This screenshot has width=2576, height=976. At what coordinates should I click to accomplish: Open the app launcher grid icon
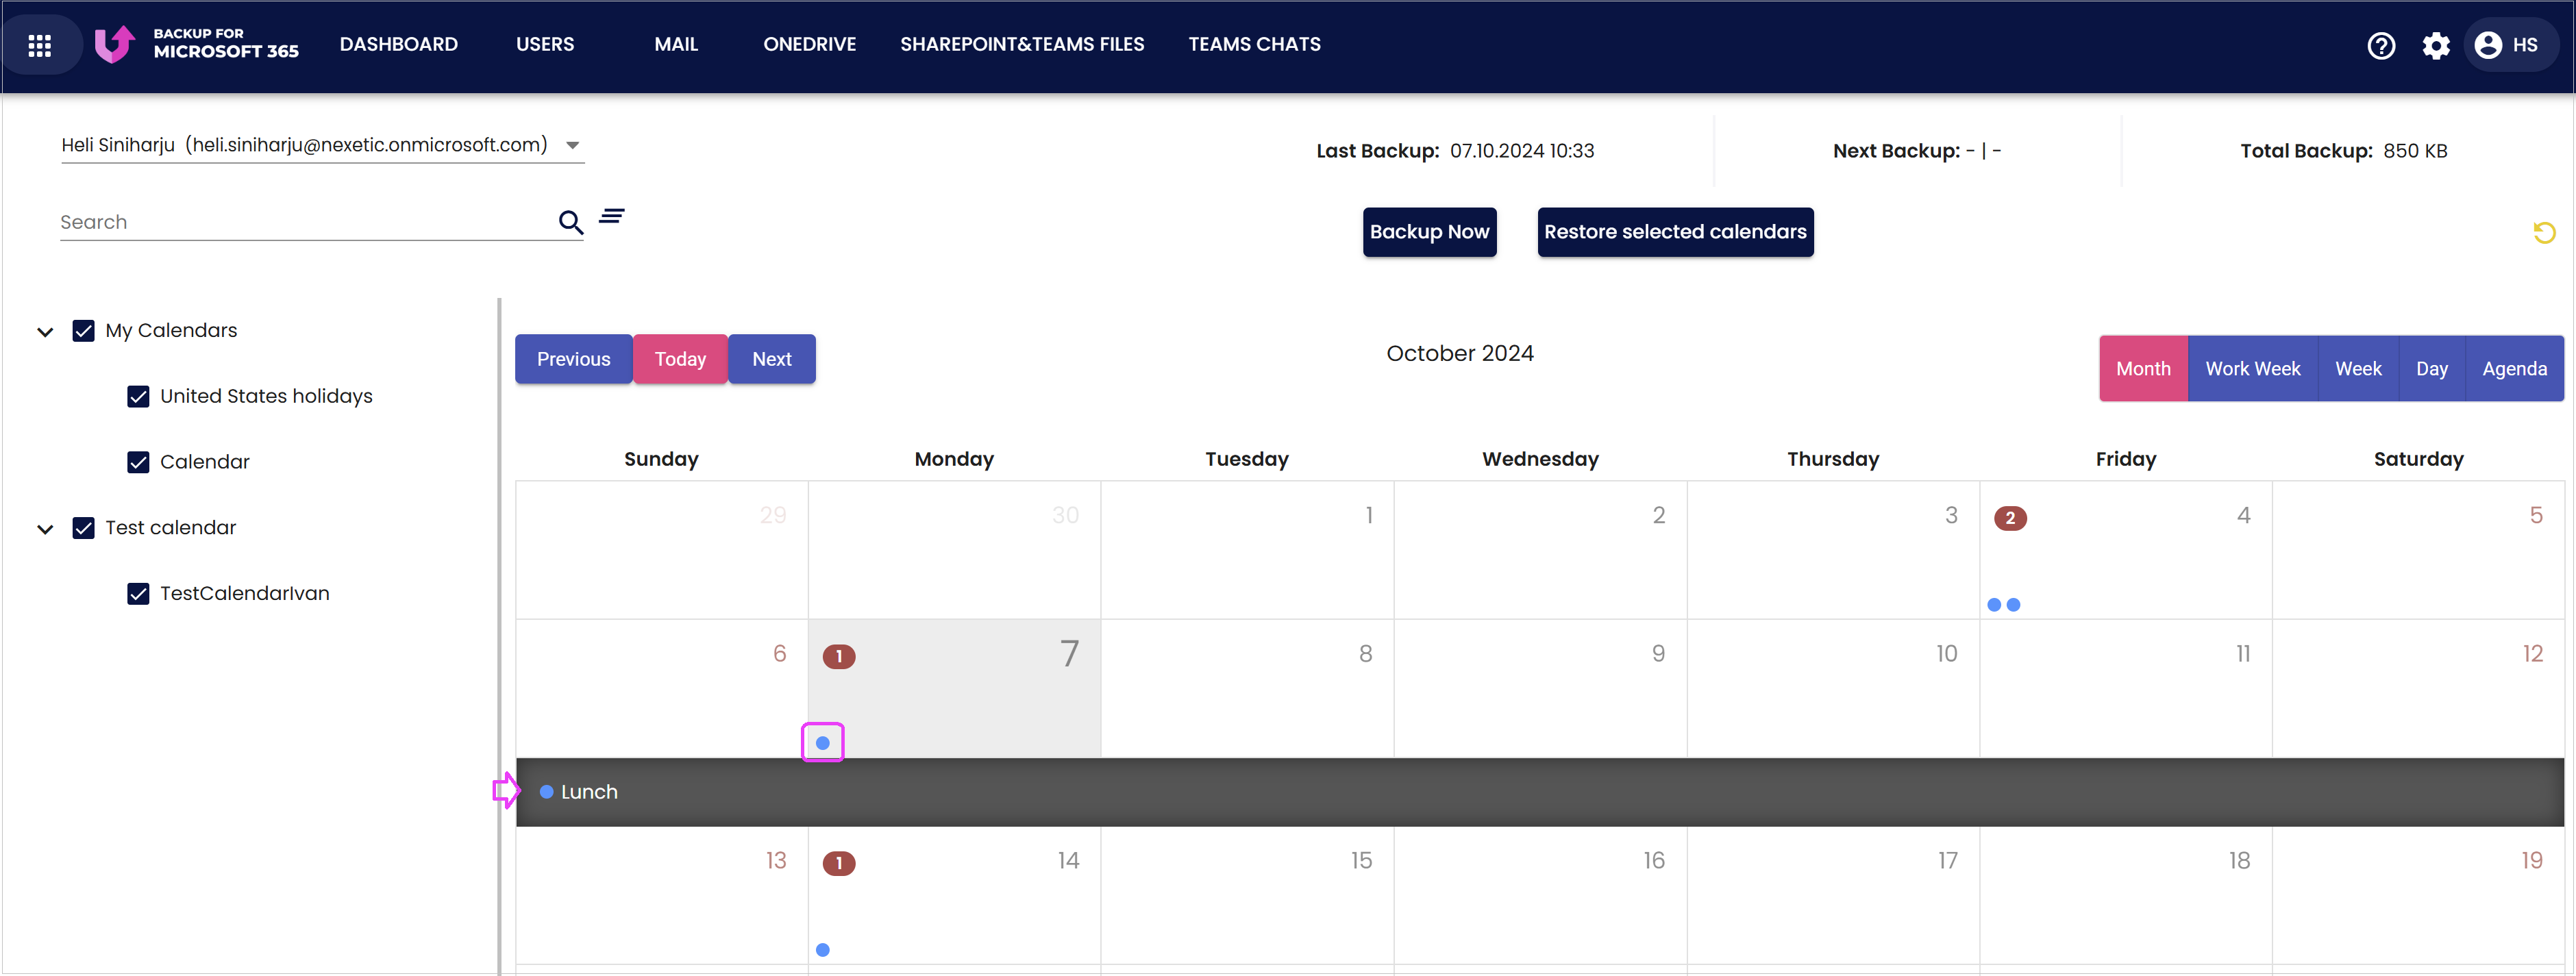[x=40, y=45]
